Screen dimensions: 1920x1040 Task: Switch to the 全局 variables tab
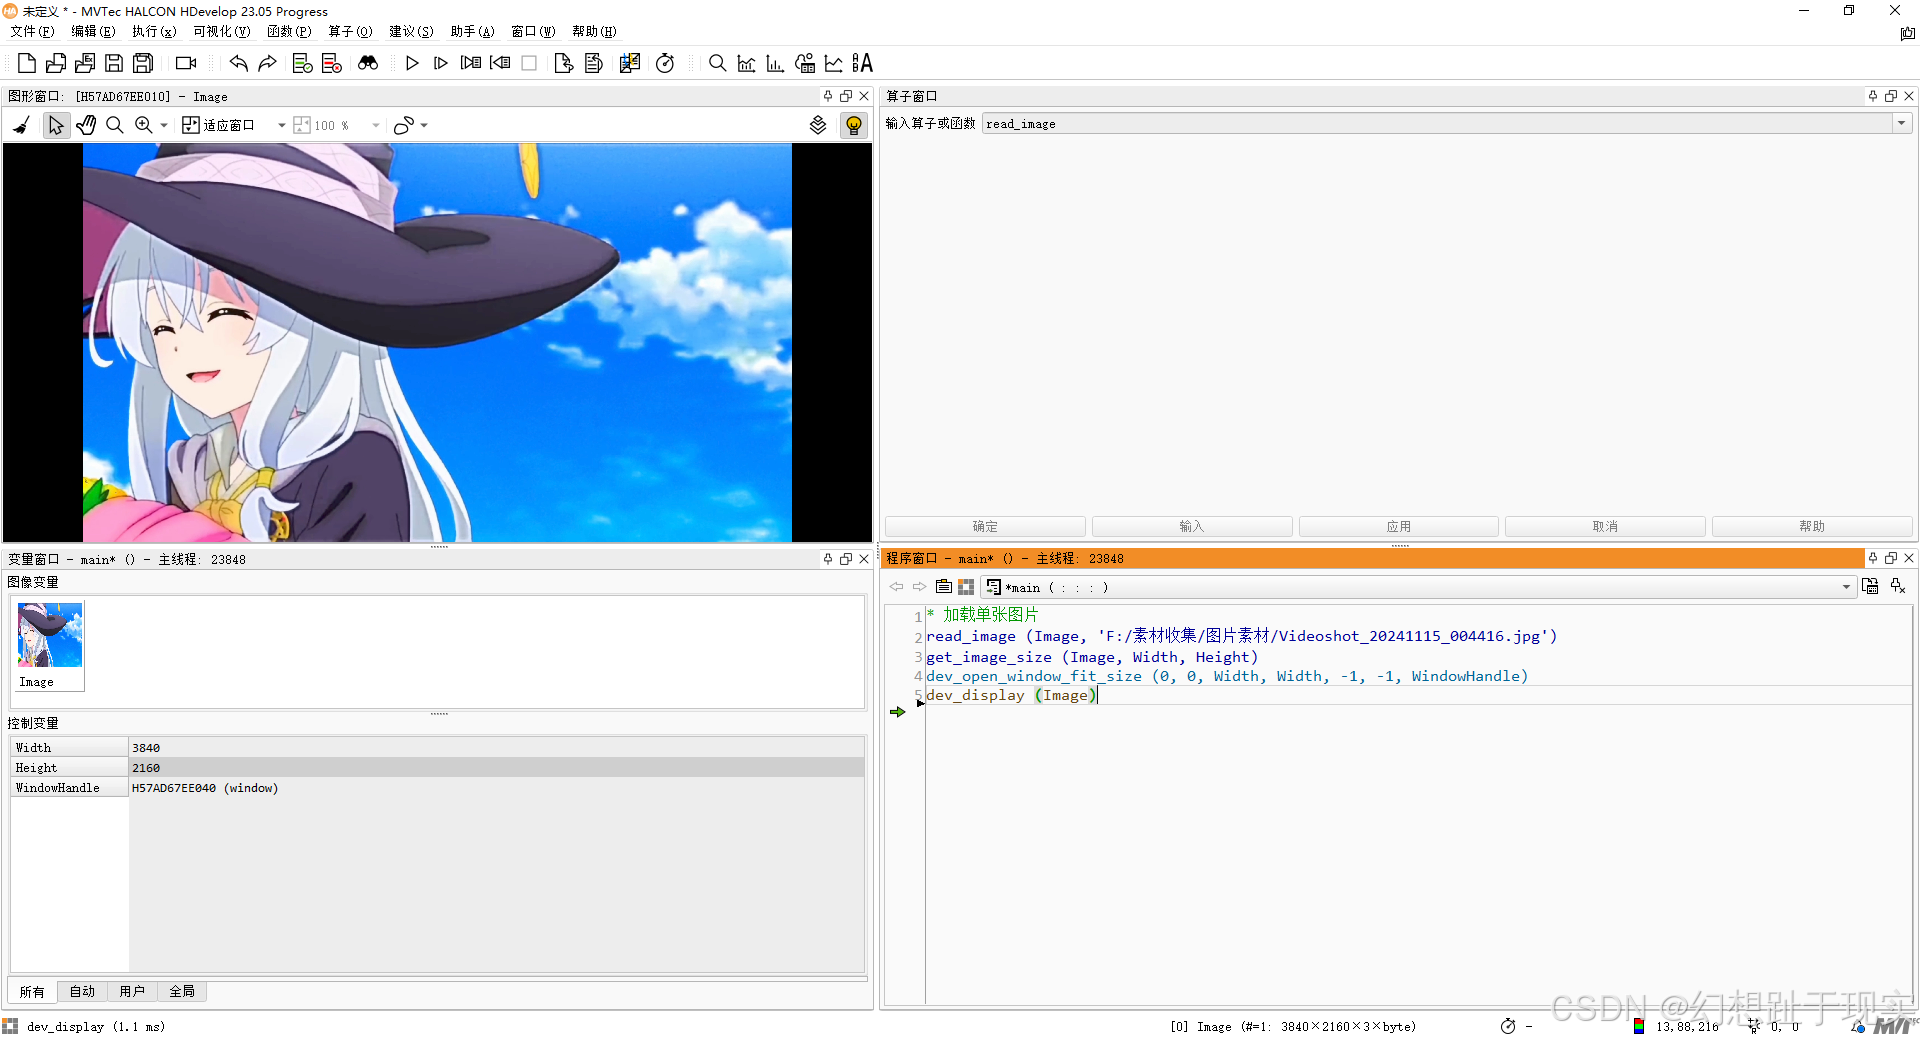[x=182, y=992]
